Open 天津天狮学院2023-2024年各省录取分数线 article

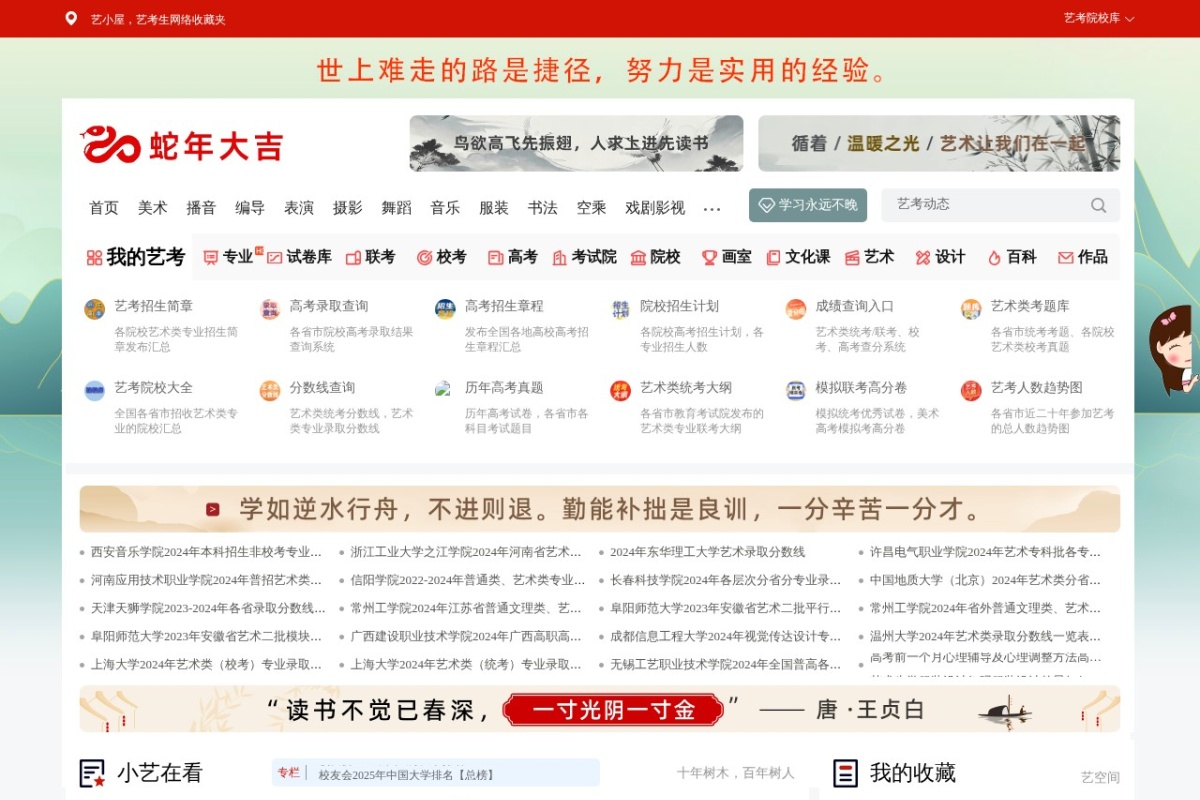click(208, 608)
